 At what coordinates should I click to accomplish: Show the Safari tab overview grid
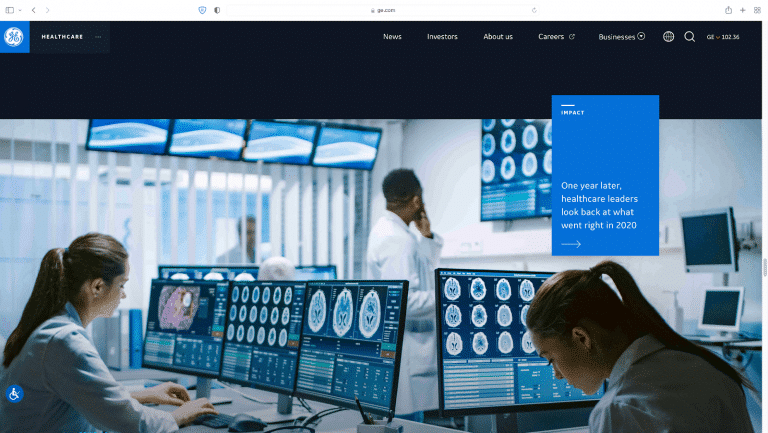pyautogui.click(x=757, y=10)
